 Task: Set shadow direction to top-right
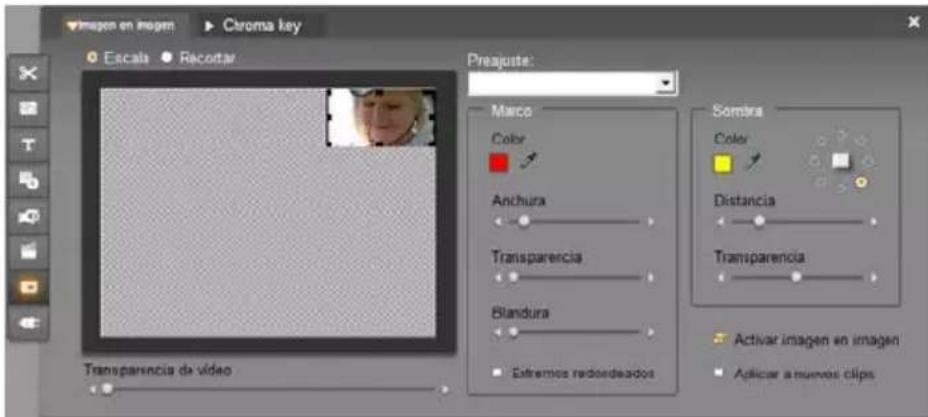point(861,142)
